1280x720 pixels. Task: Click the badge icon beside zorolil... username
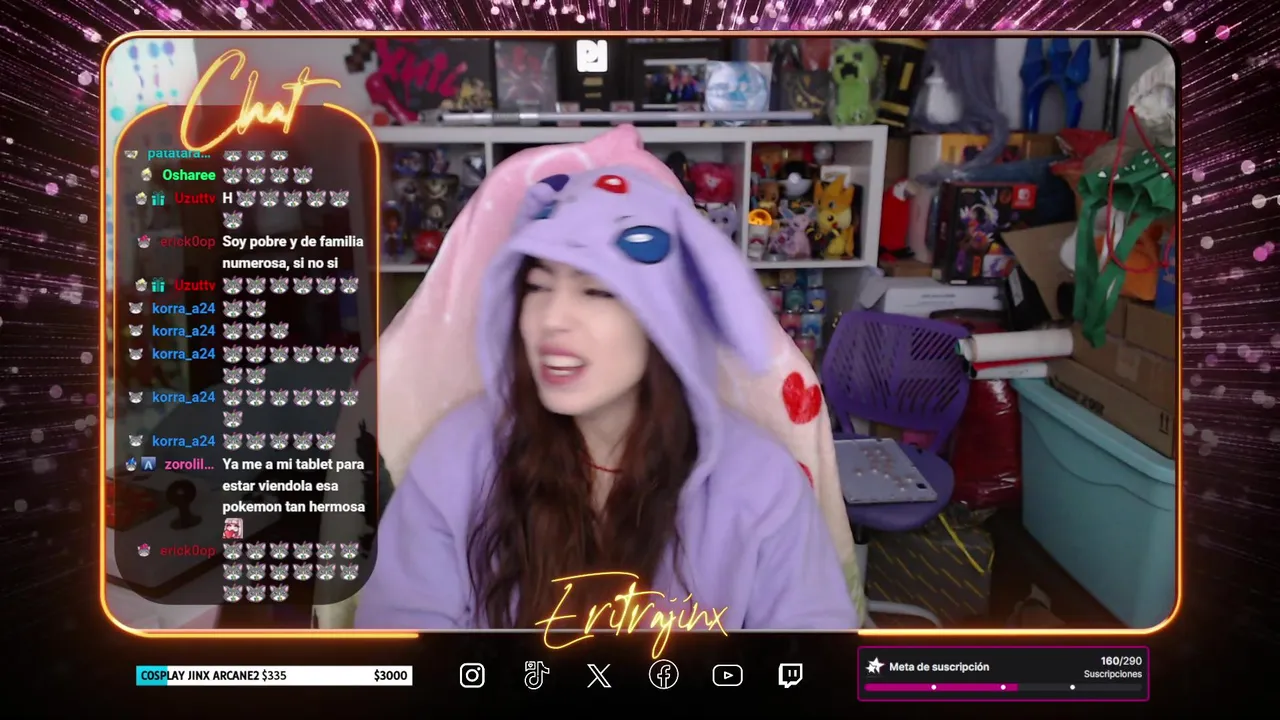148,464
